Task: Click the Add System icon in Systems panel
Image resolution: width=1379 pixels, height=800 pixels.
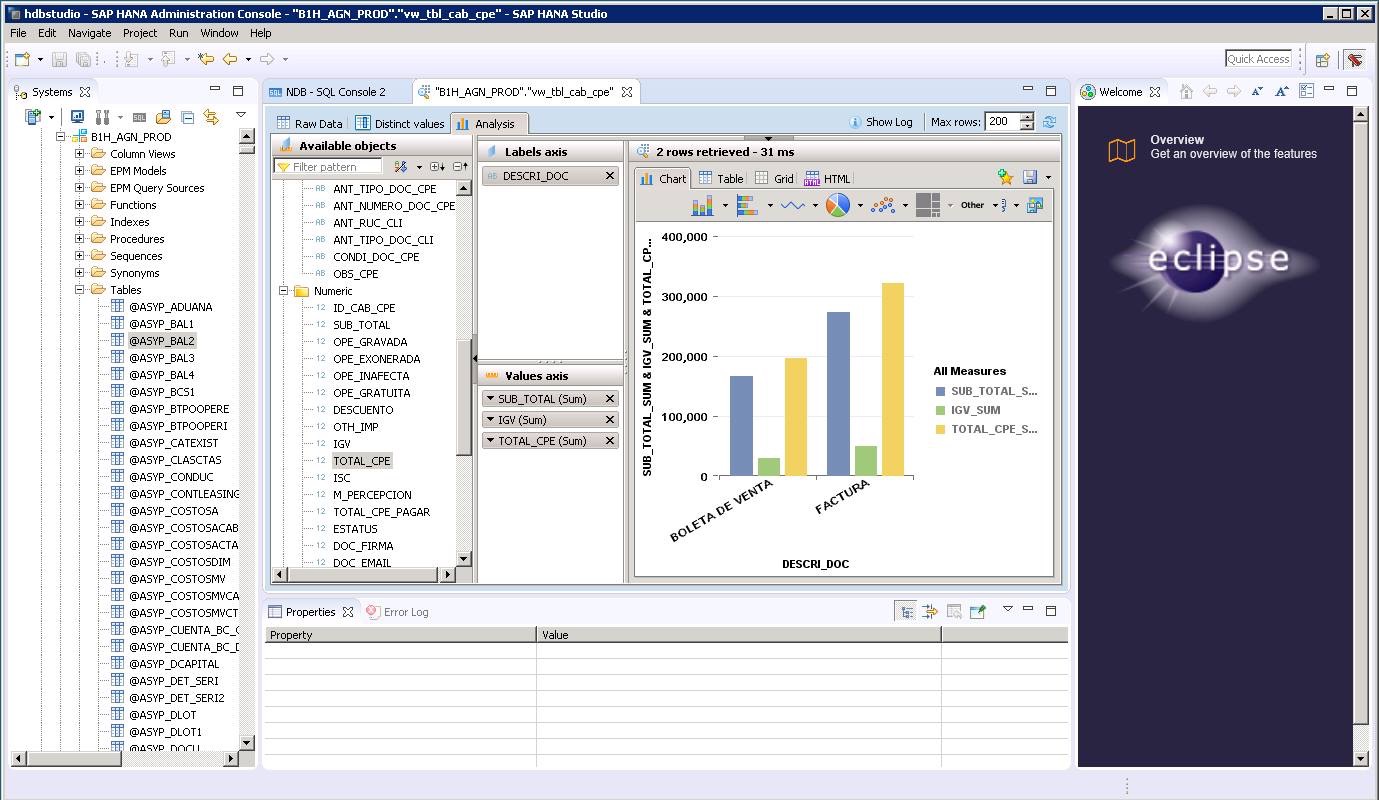Action: (33, 117)
